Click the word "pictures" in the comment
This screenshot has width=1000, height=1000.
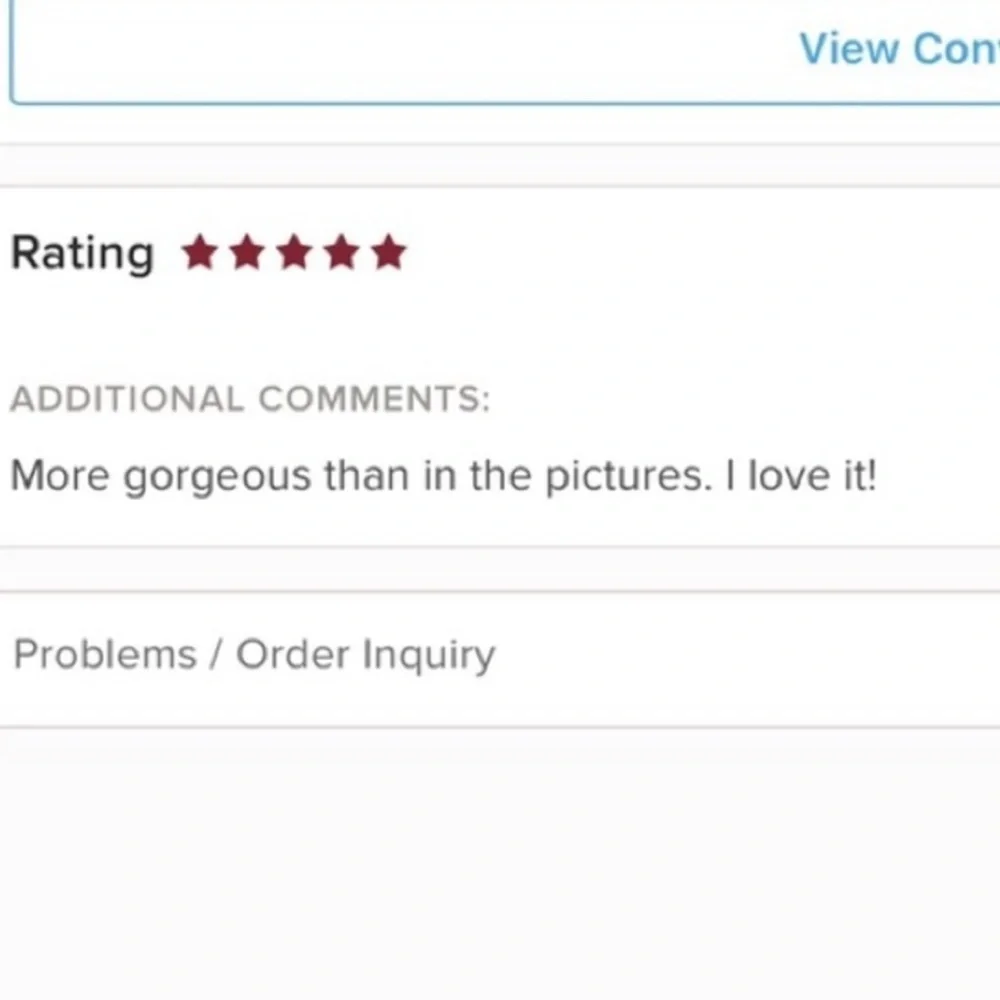625,476
